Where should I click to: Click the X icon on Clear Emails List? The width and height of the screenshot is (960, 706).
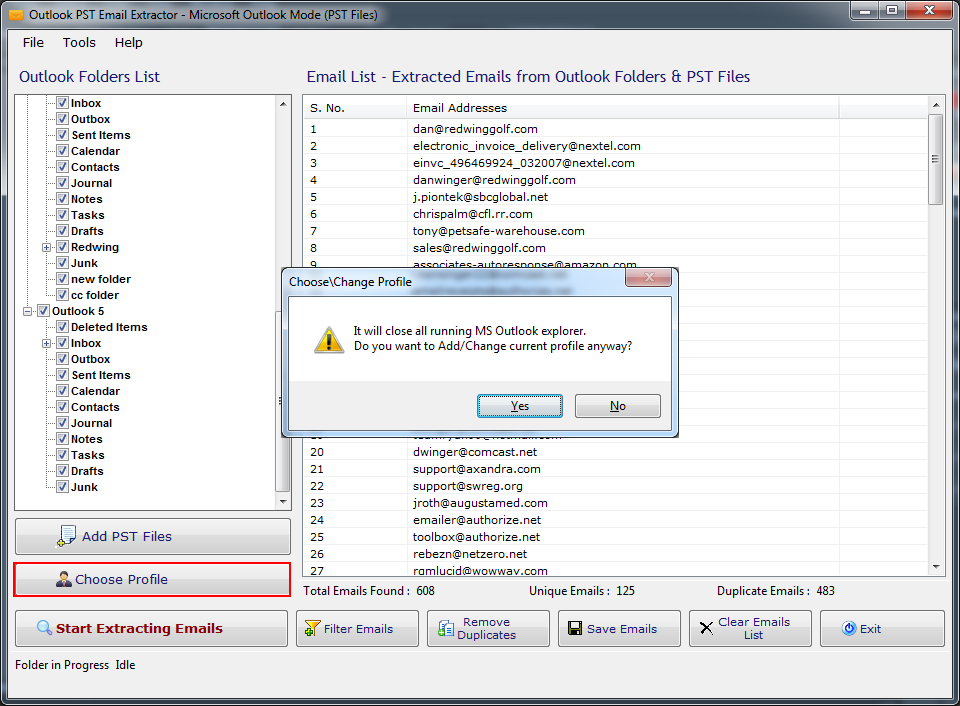707,628
